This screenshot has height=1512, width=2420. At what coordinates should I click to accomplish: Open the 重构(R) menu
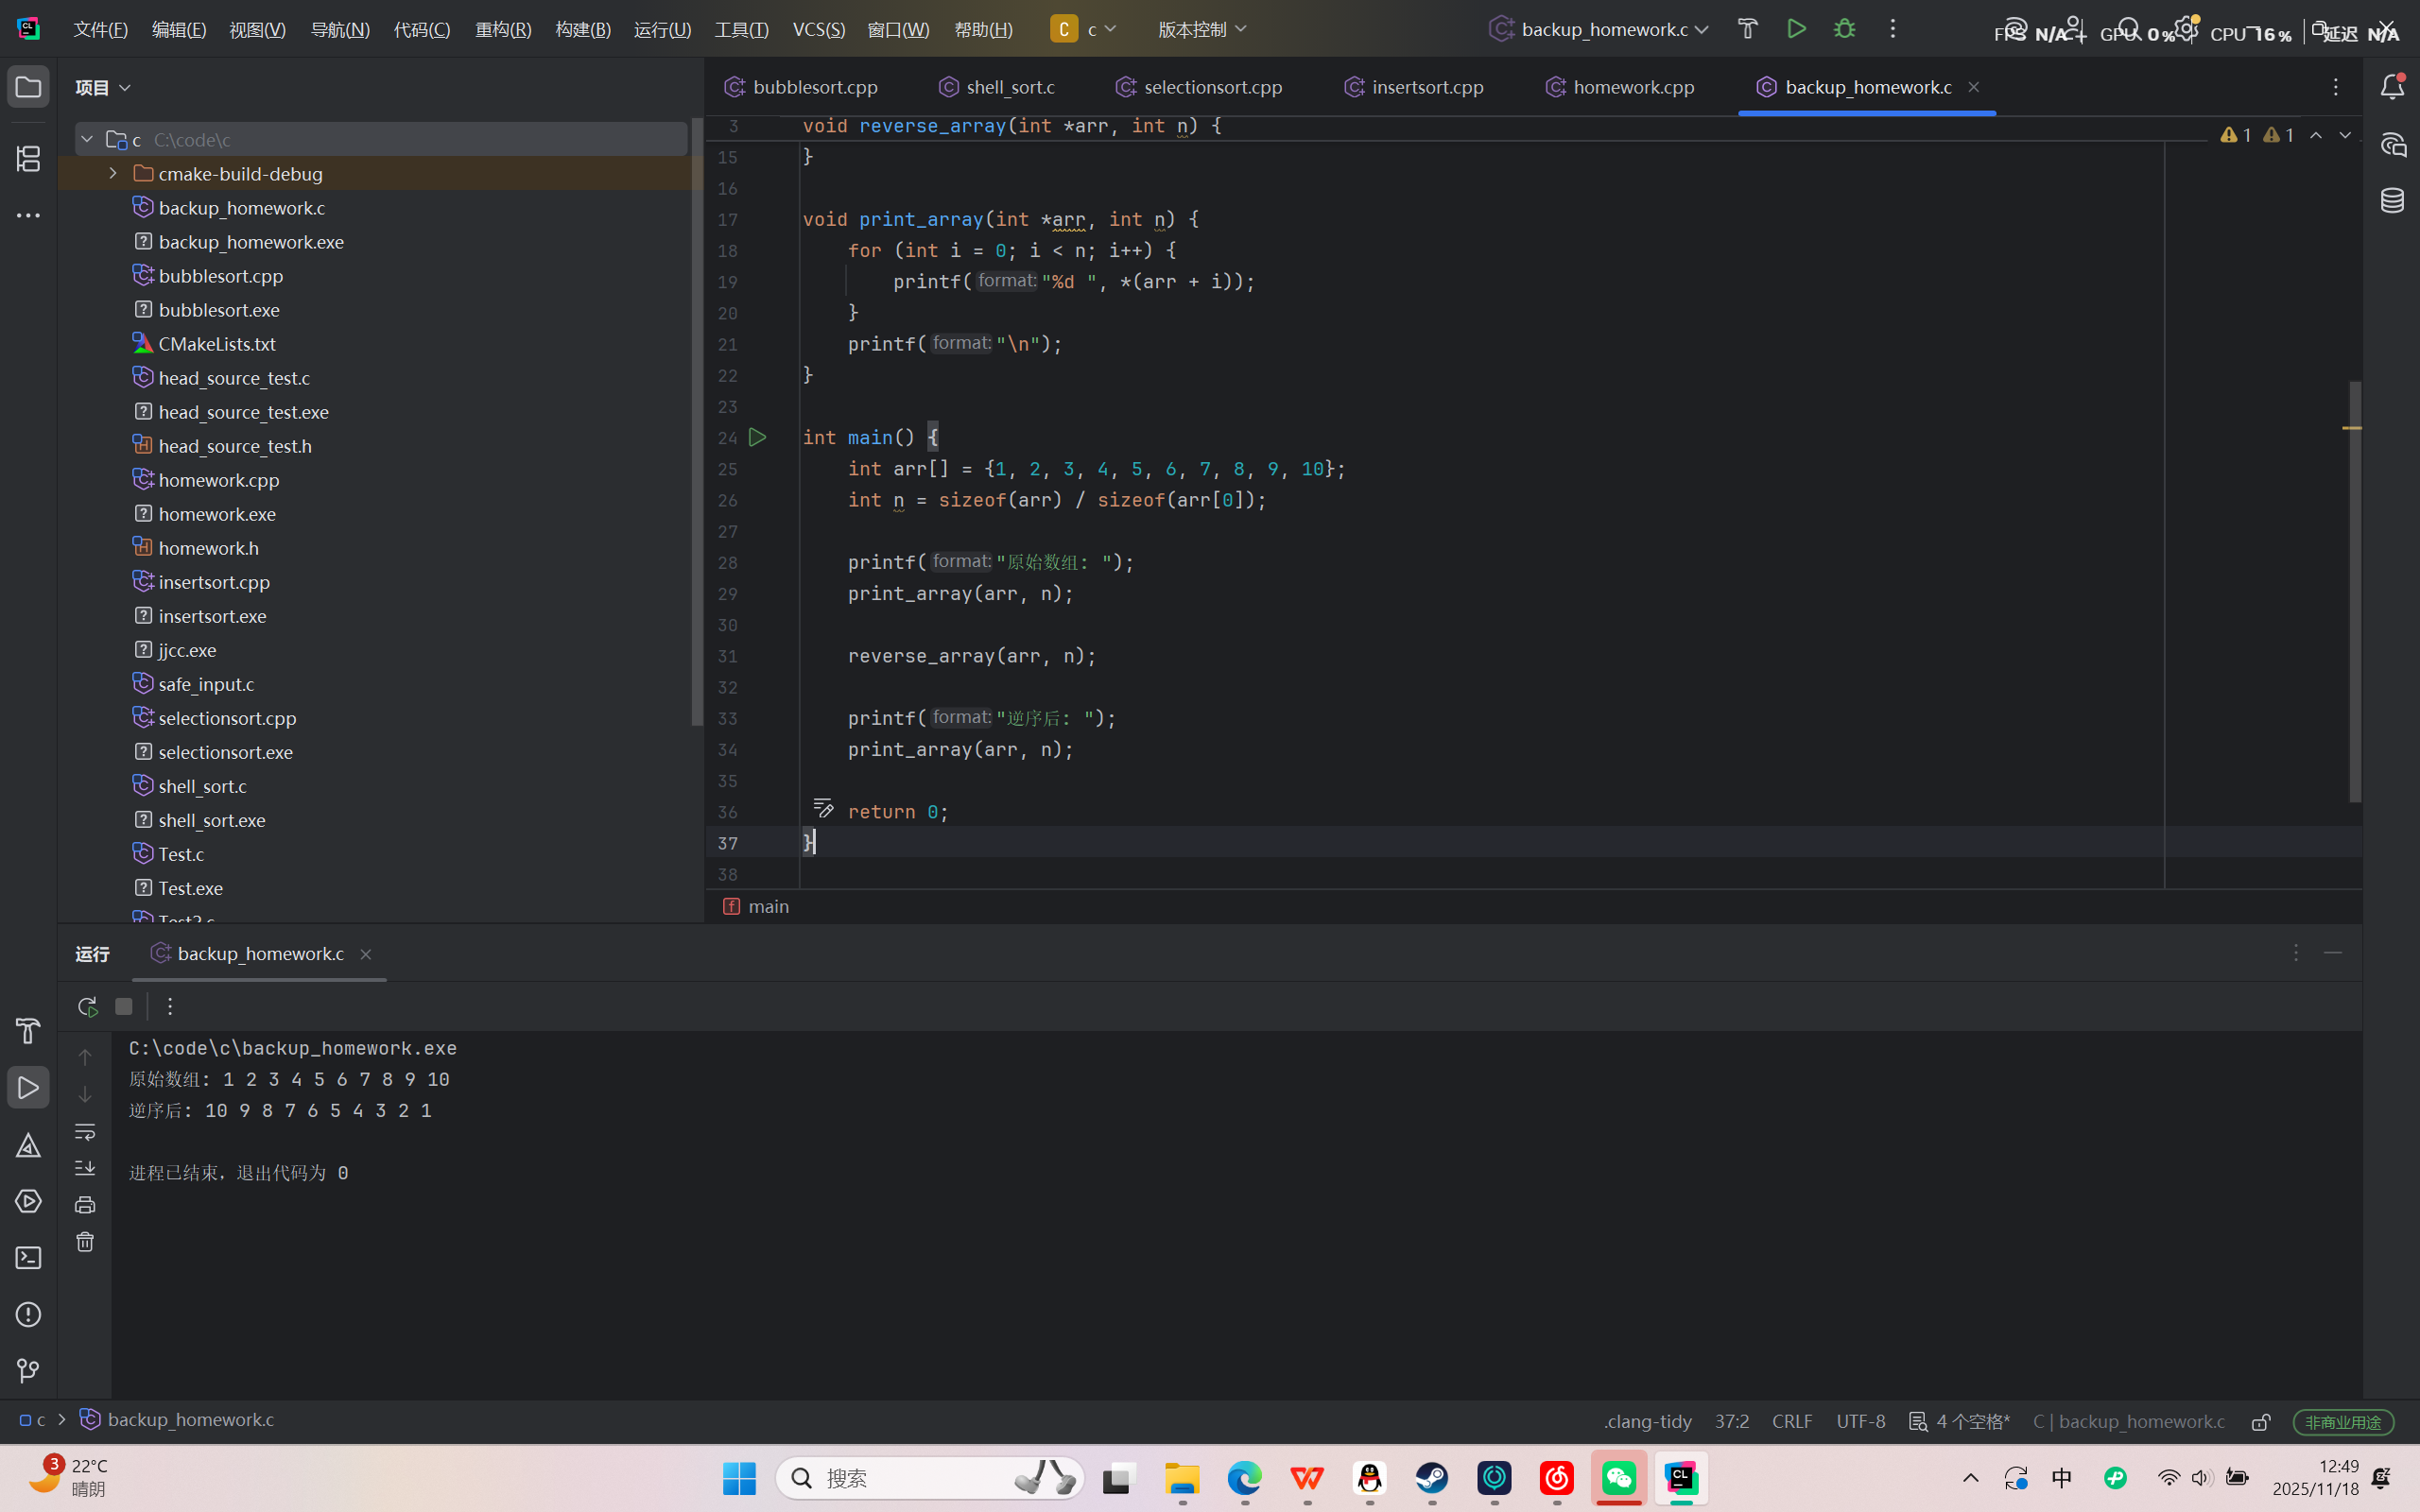(503, 29)
